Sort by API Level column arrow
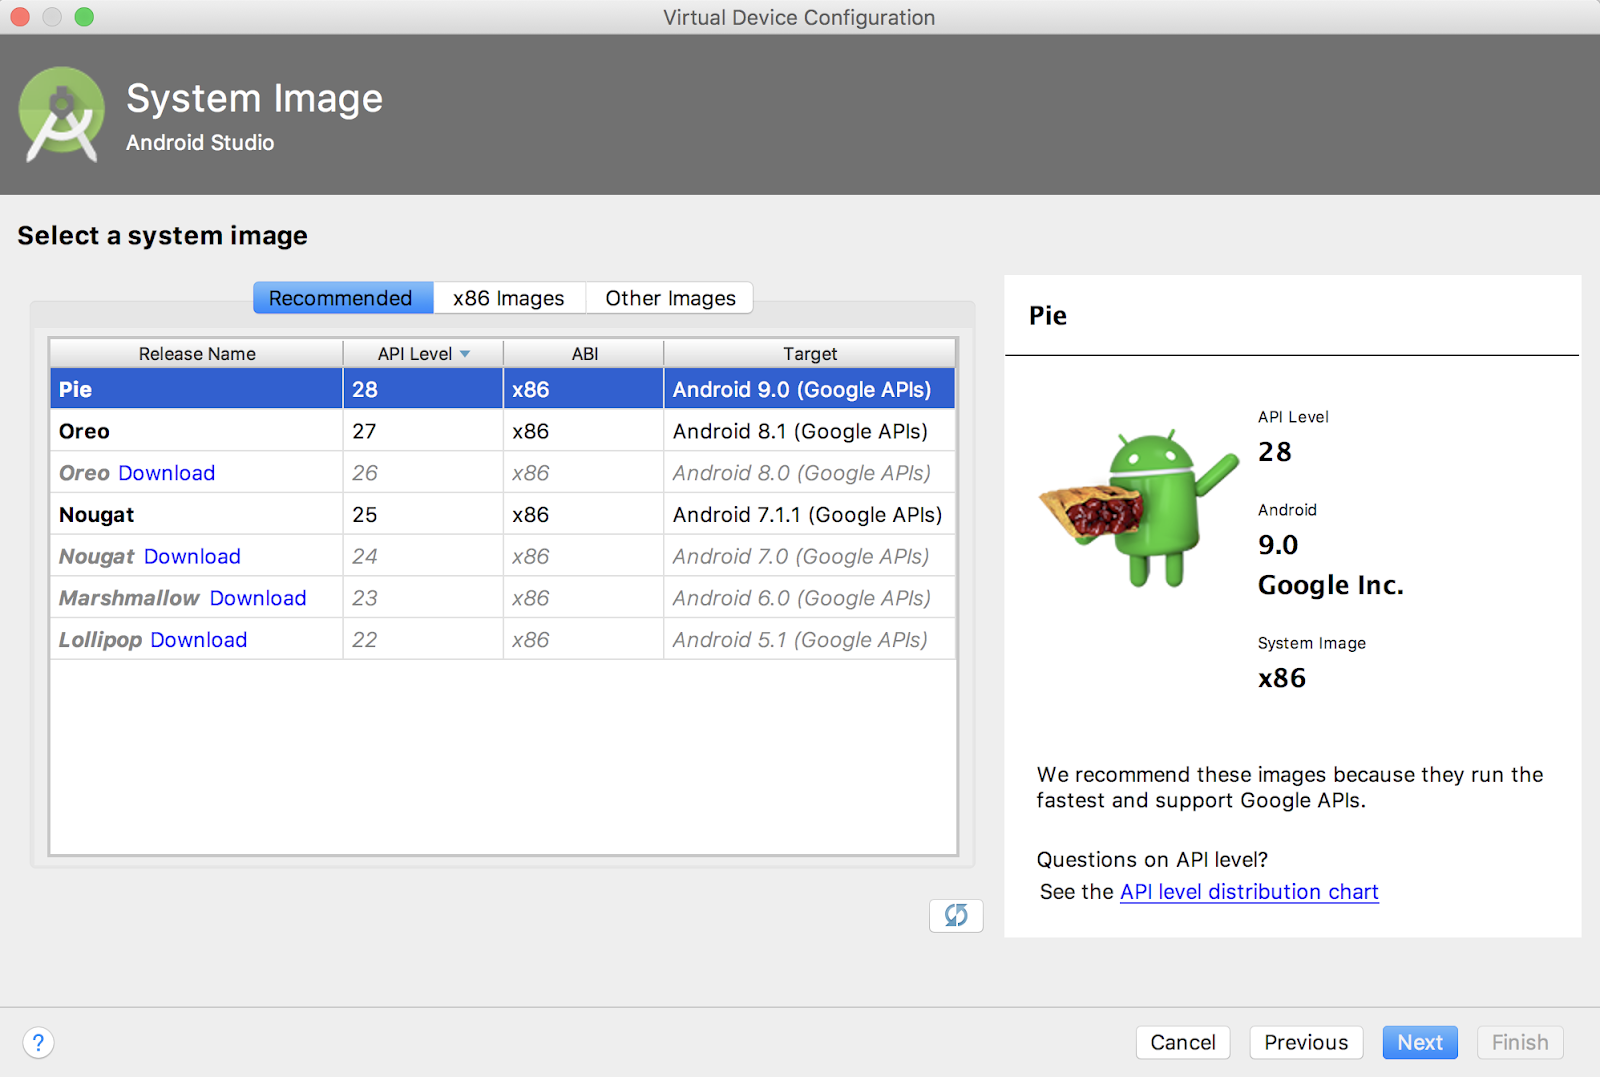The height and width of the screenshot is (1077, 1600). tap(465, 354)
